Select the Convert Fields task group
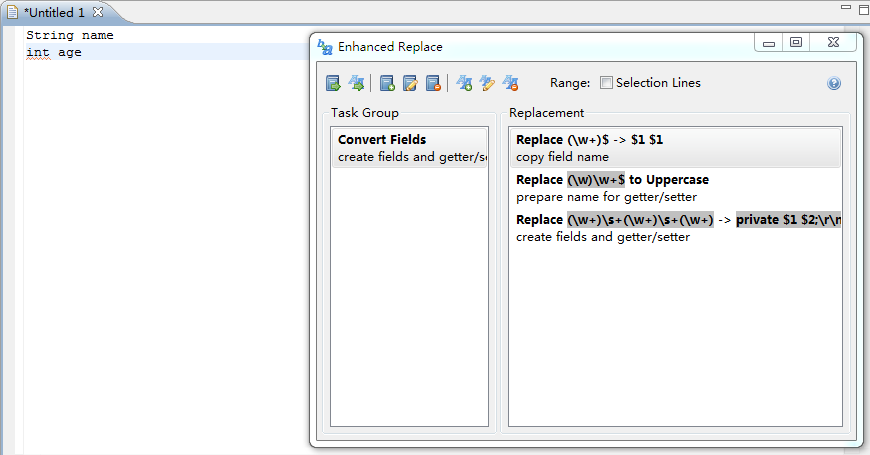The height and width of the screenshot is (455, 870). (x=409, y=148)
